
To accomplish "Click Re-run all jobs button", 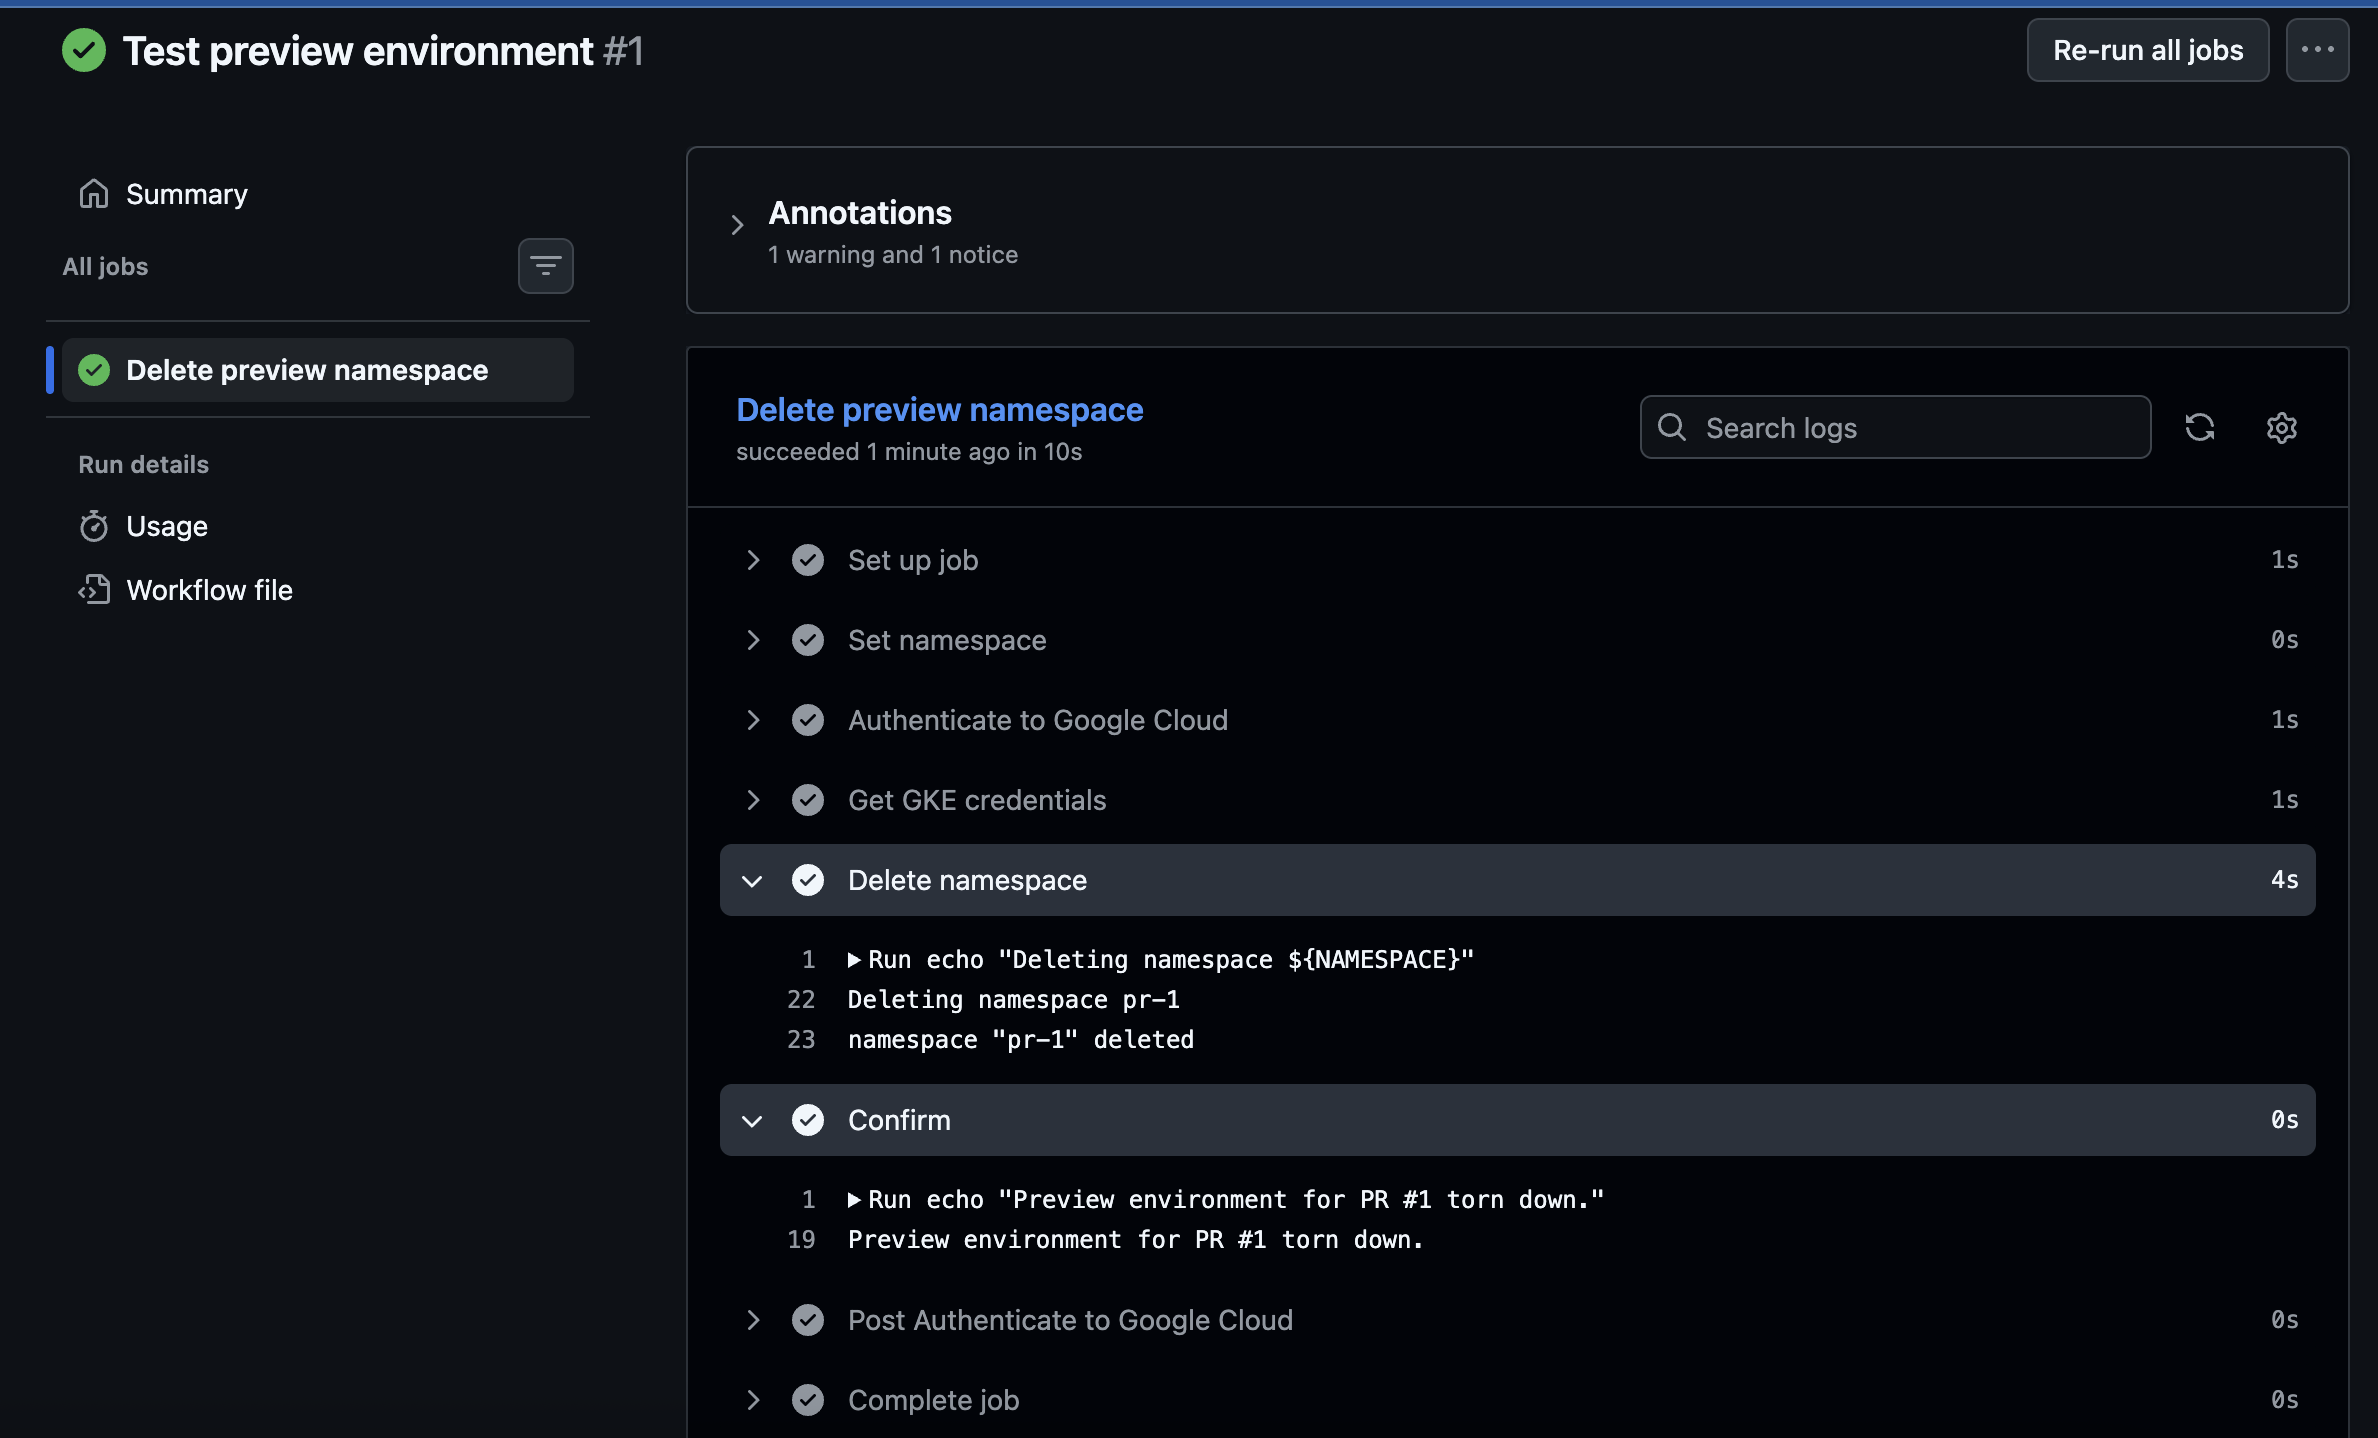I will coord(2148,50).
